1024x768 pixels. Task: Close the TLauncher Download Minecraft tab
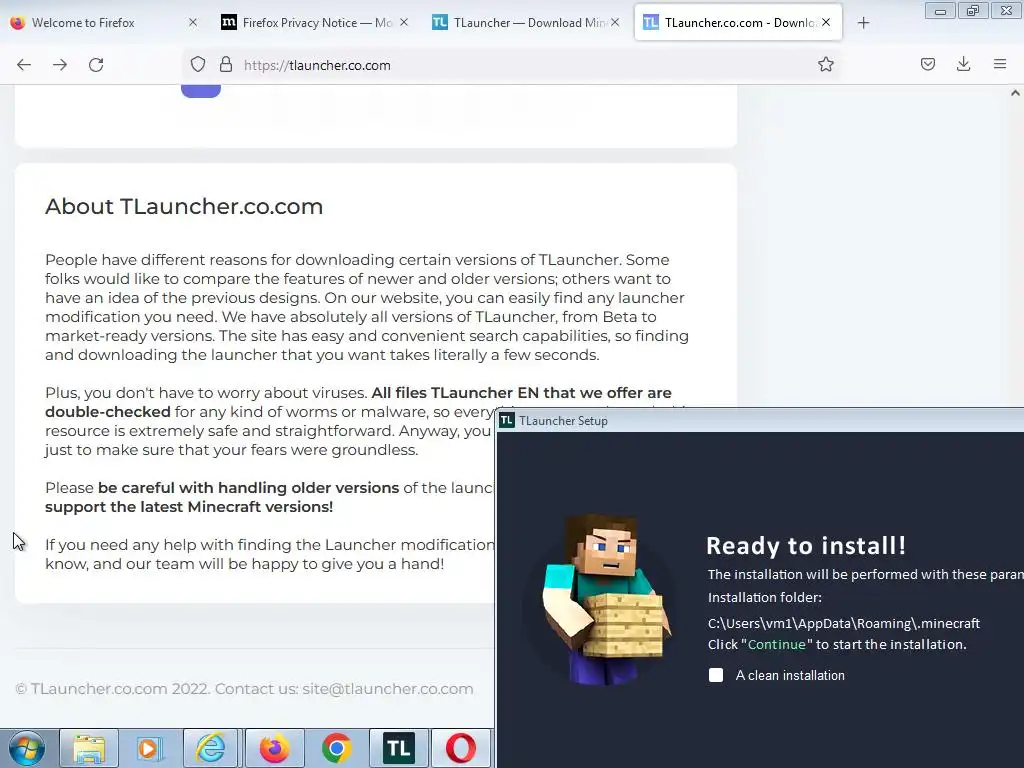pyautogui.click(x=615, y=22)
